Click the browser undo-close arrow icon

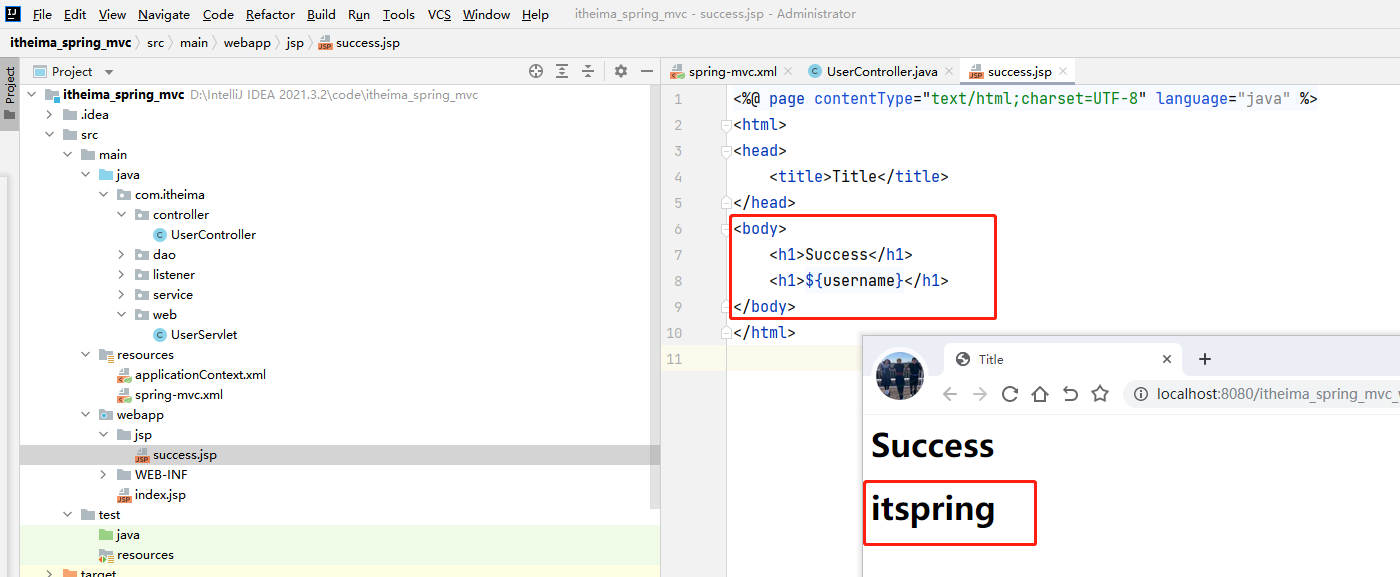pos(1070,394)
